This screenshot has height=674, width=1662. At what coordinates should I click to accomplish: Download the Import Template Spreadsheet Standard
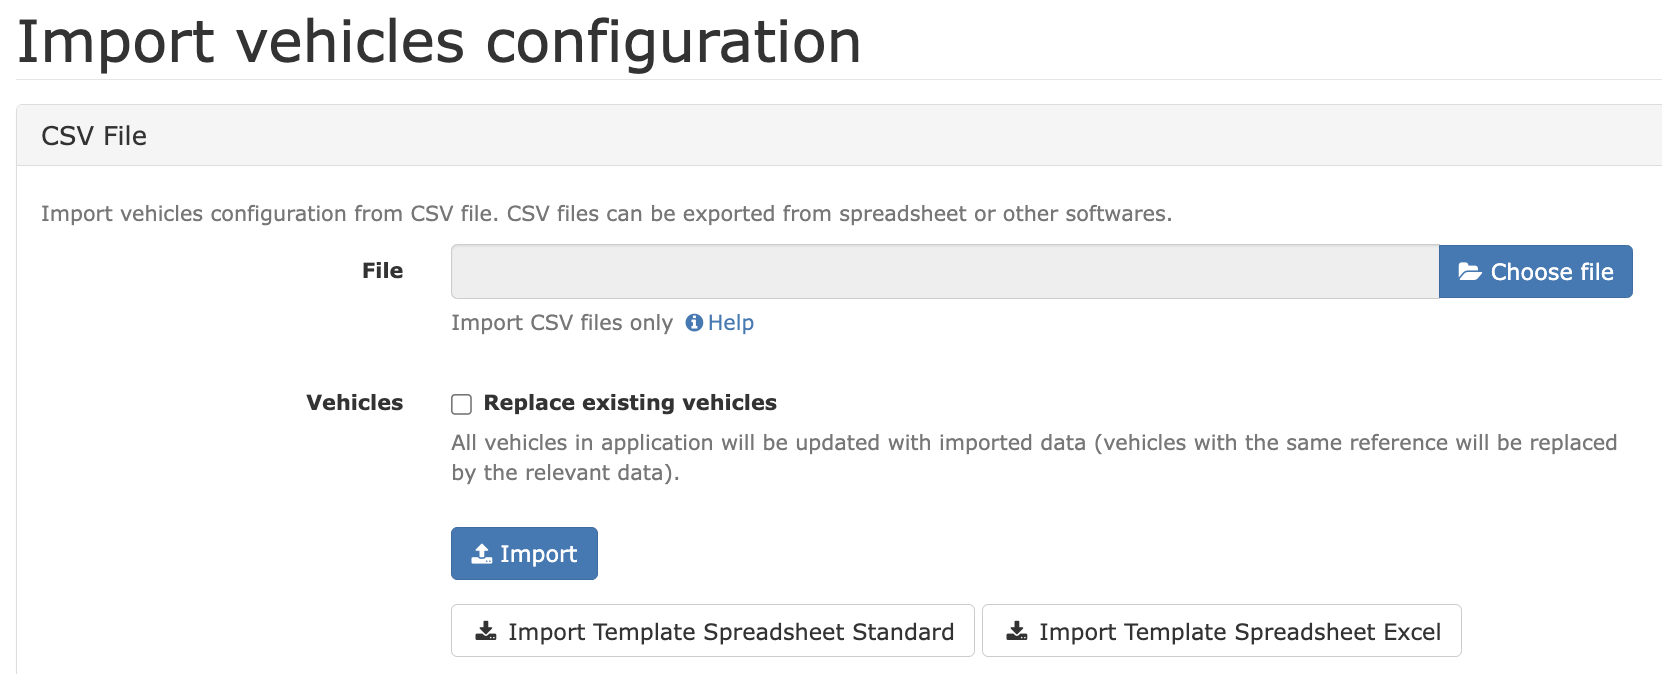(x=712, y=631)
